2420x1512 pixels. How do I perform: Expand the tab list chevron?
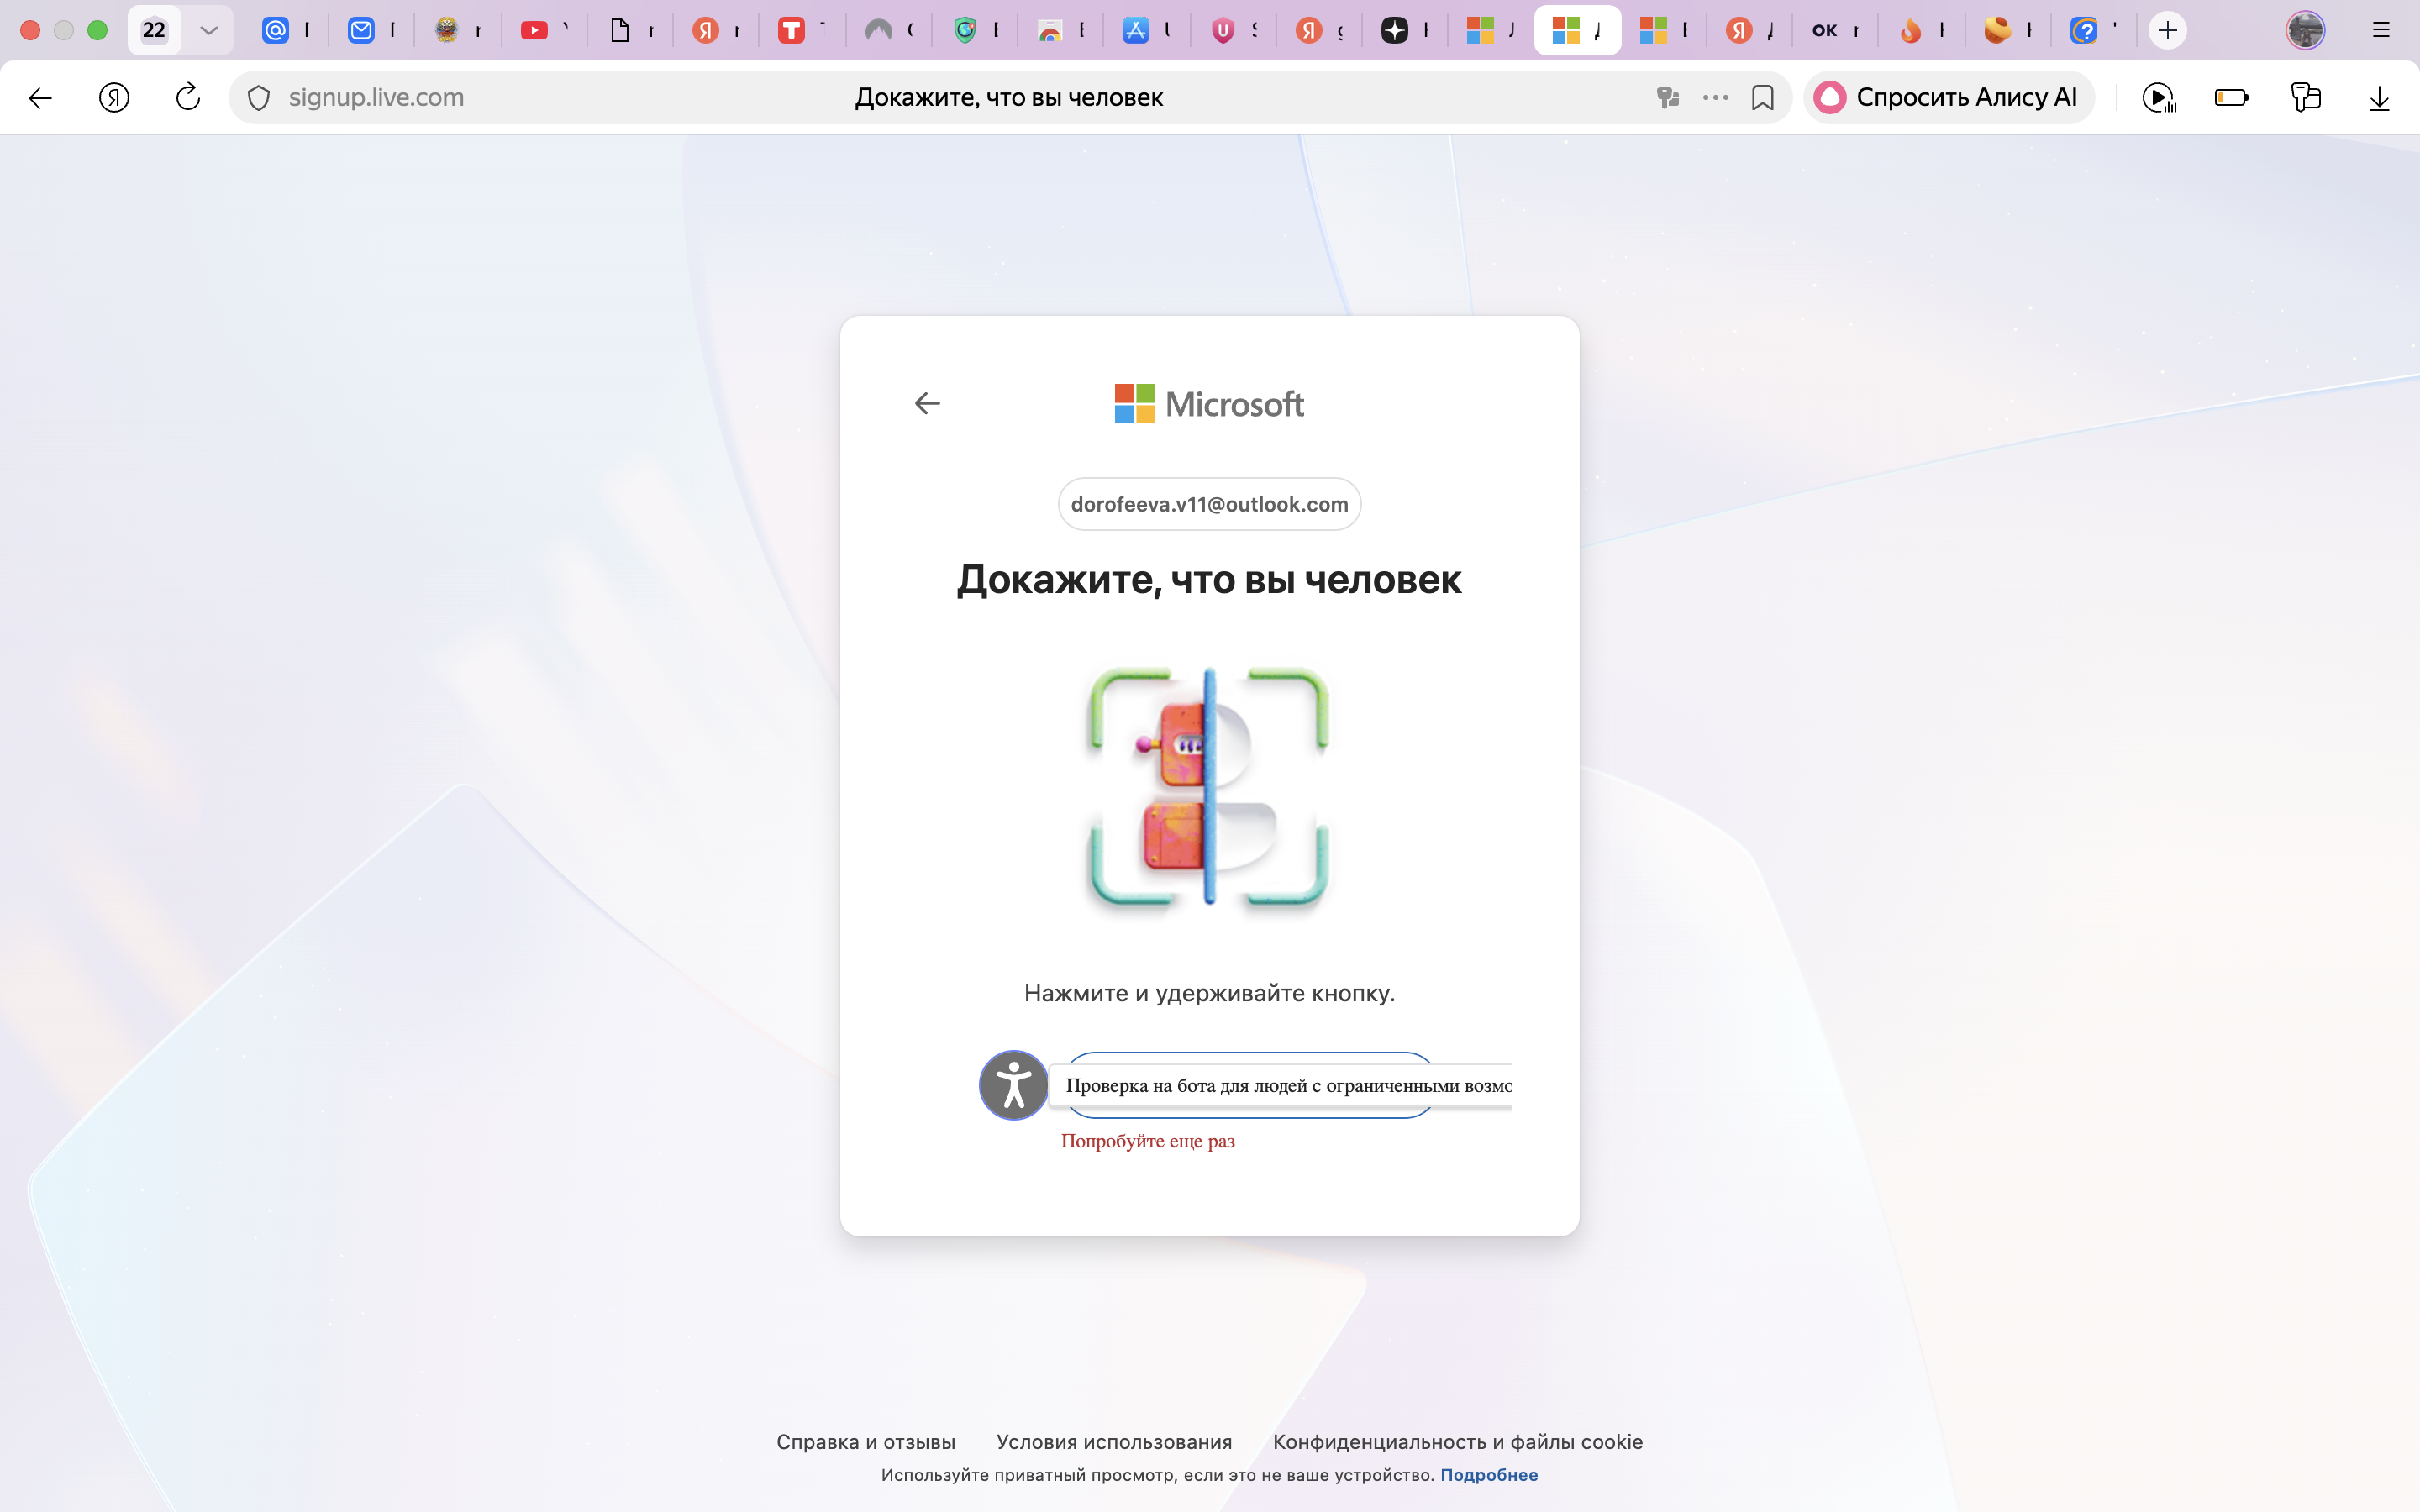pyautogui.click(x=208, y=30)
